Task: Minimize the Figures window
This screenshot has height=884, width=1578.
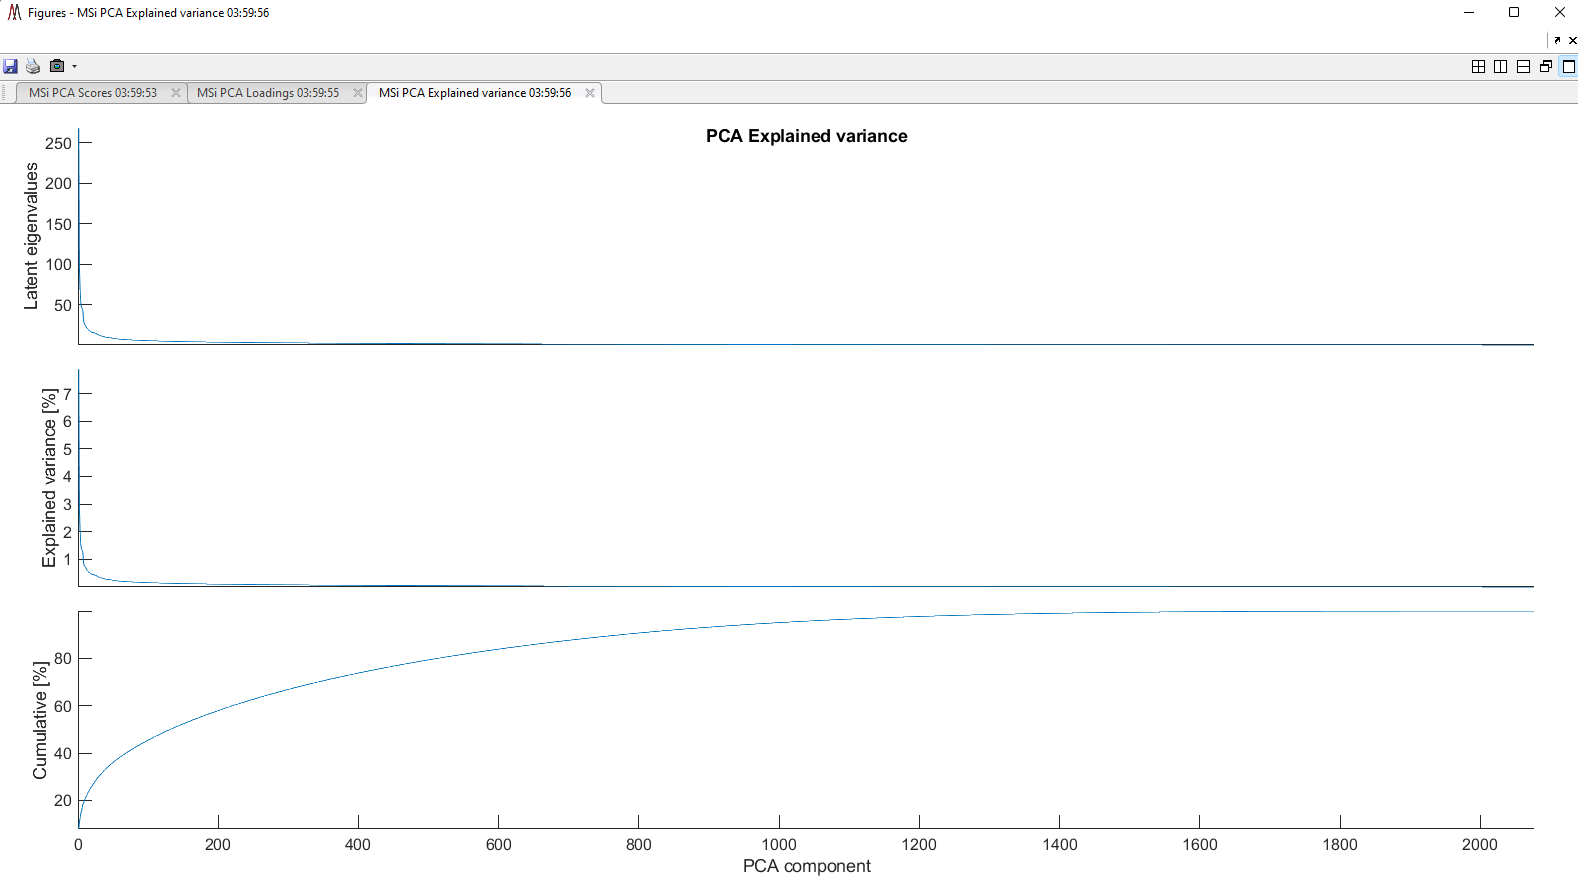Action: [x=1469, y=13]
